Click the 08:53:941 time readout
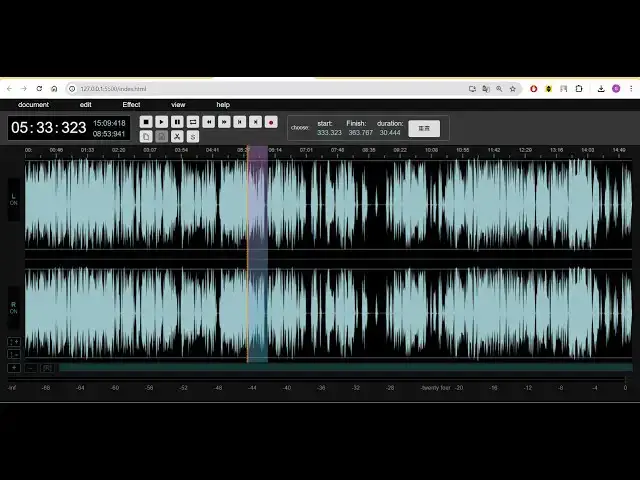The width and height of the screenshot is (640, 480). (109, 134)
